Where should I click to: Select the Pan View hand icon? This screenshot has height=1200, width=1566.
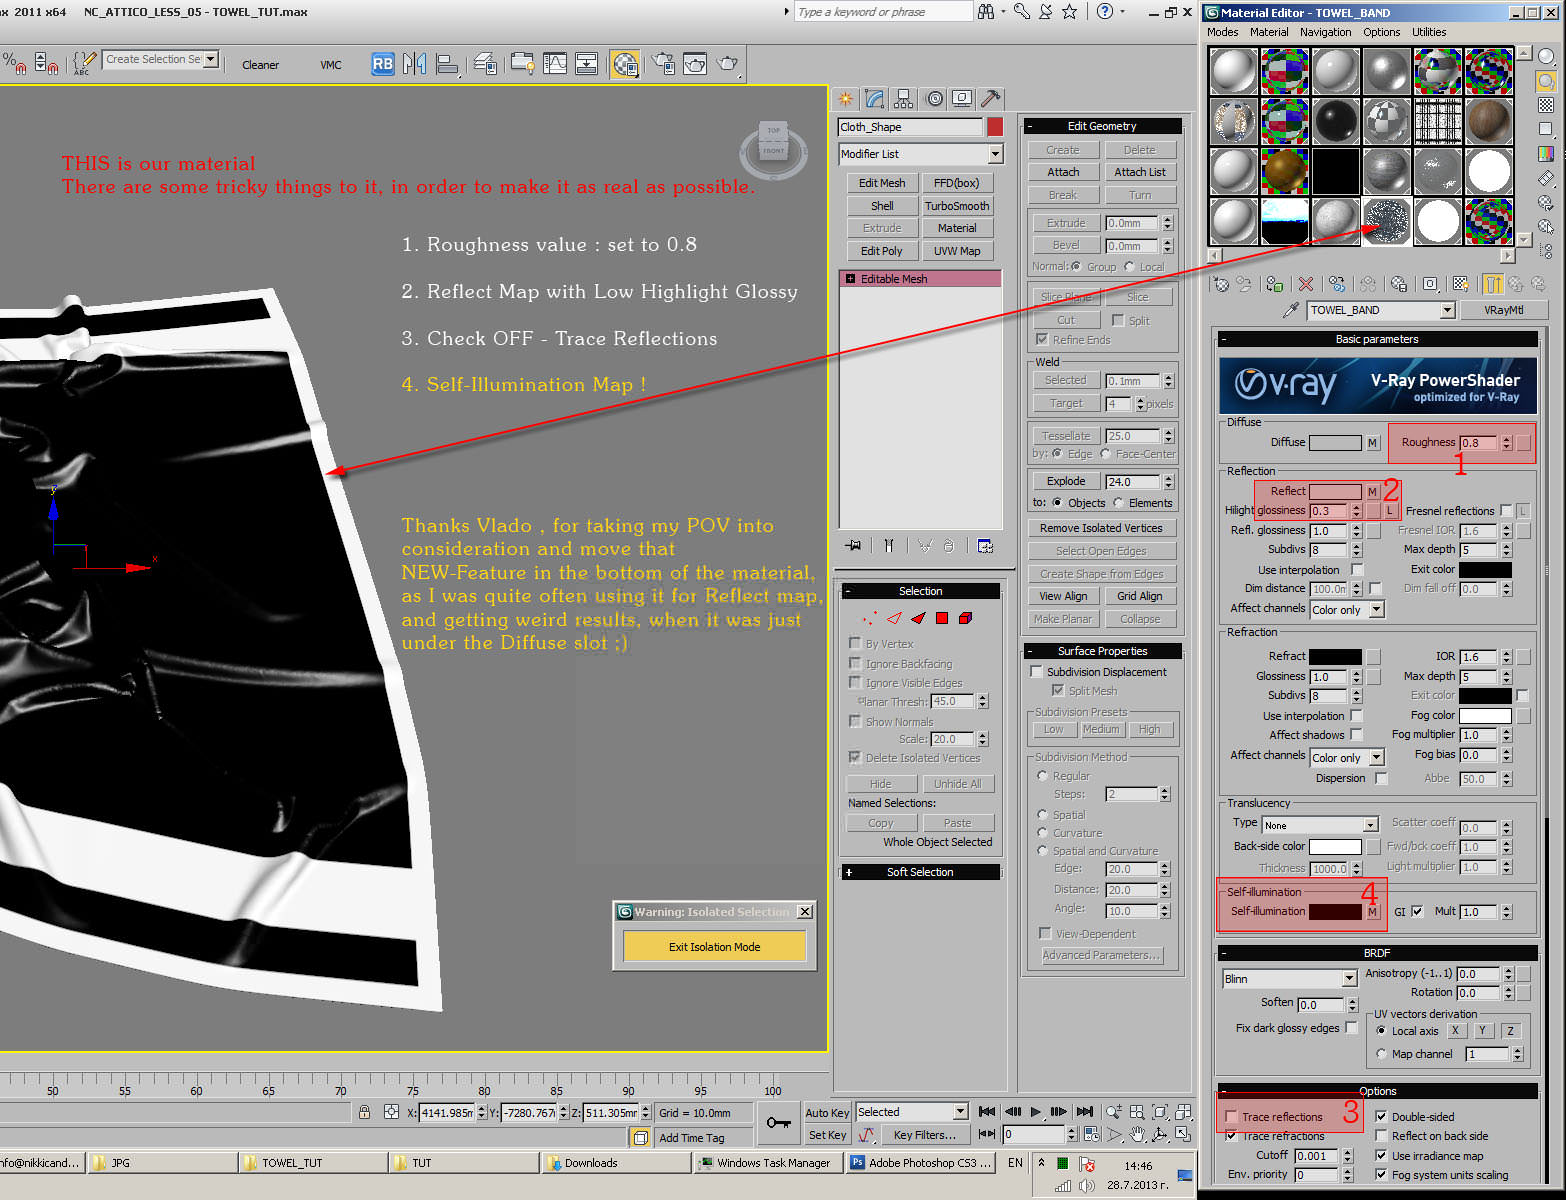(x=1138, y=1134)
